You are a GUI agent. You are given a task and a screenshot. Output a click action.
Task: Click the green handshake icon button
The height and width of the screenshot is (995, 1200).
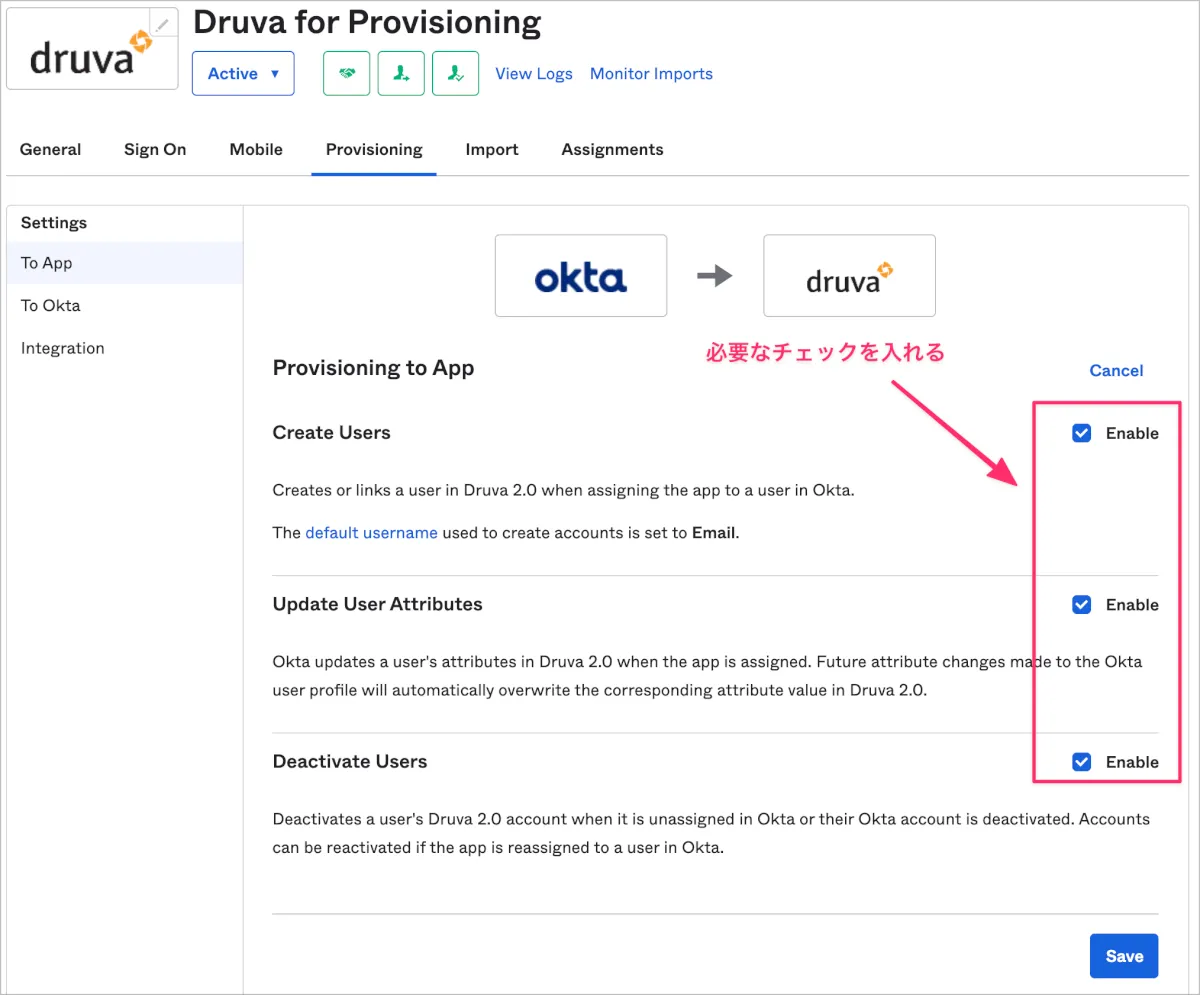point(347,74)
